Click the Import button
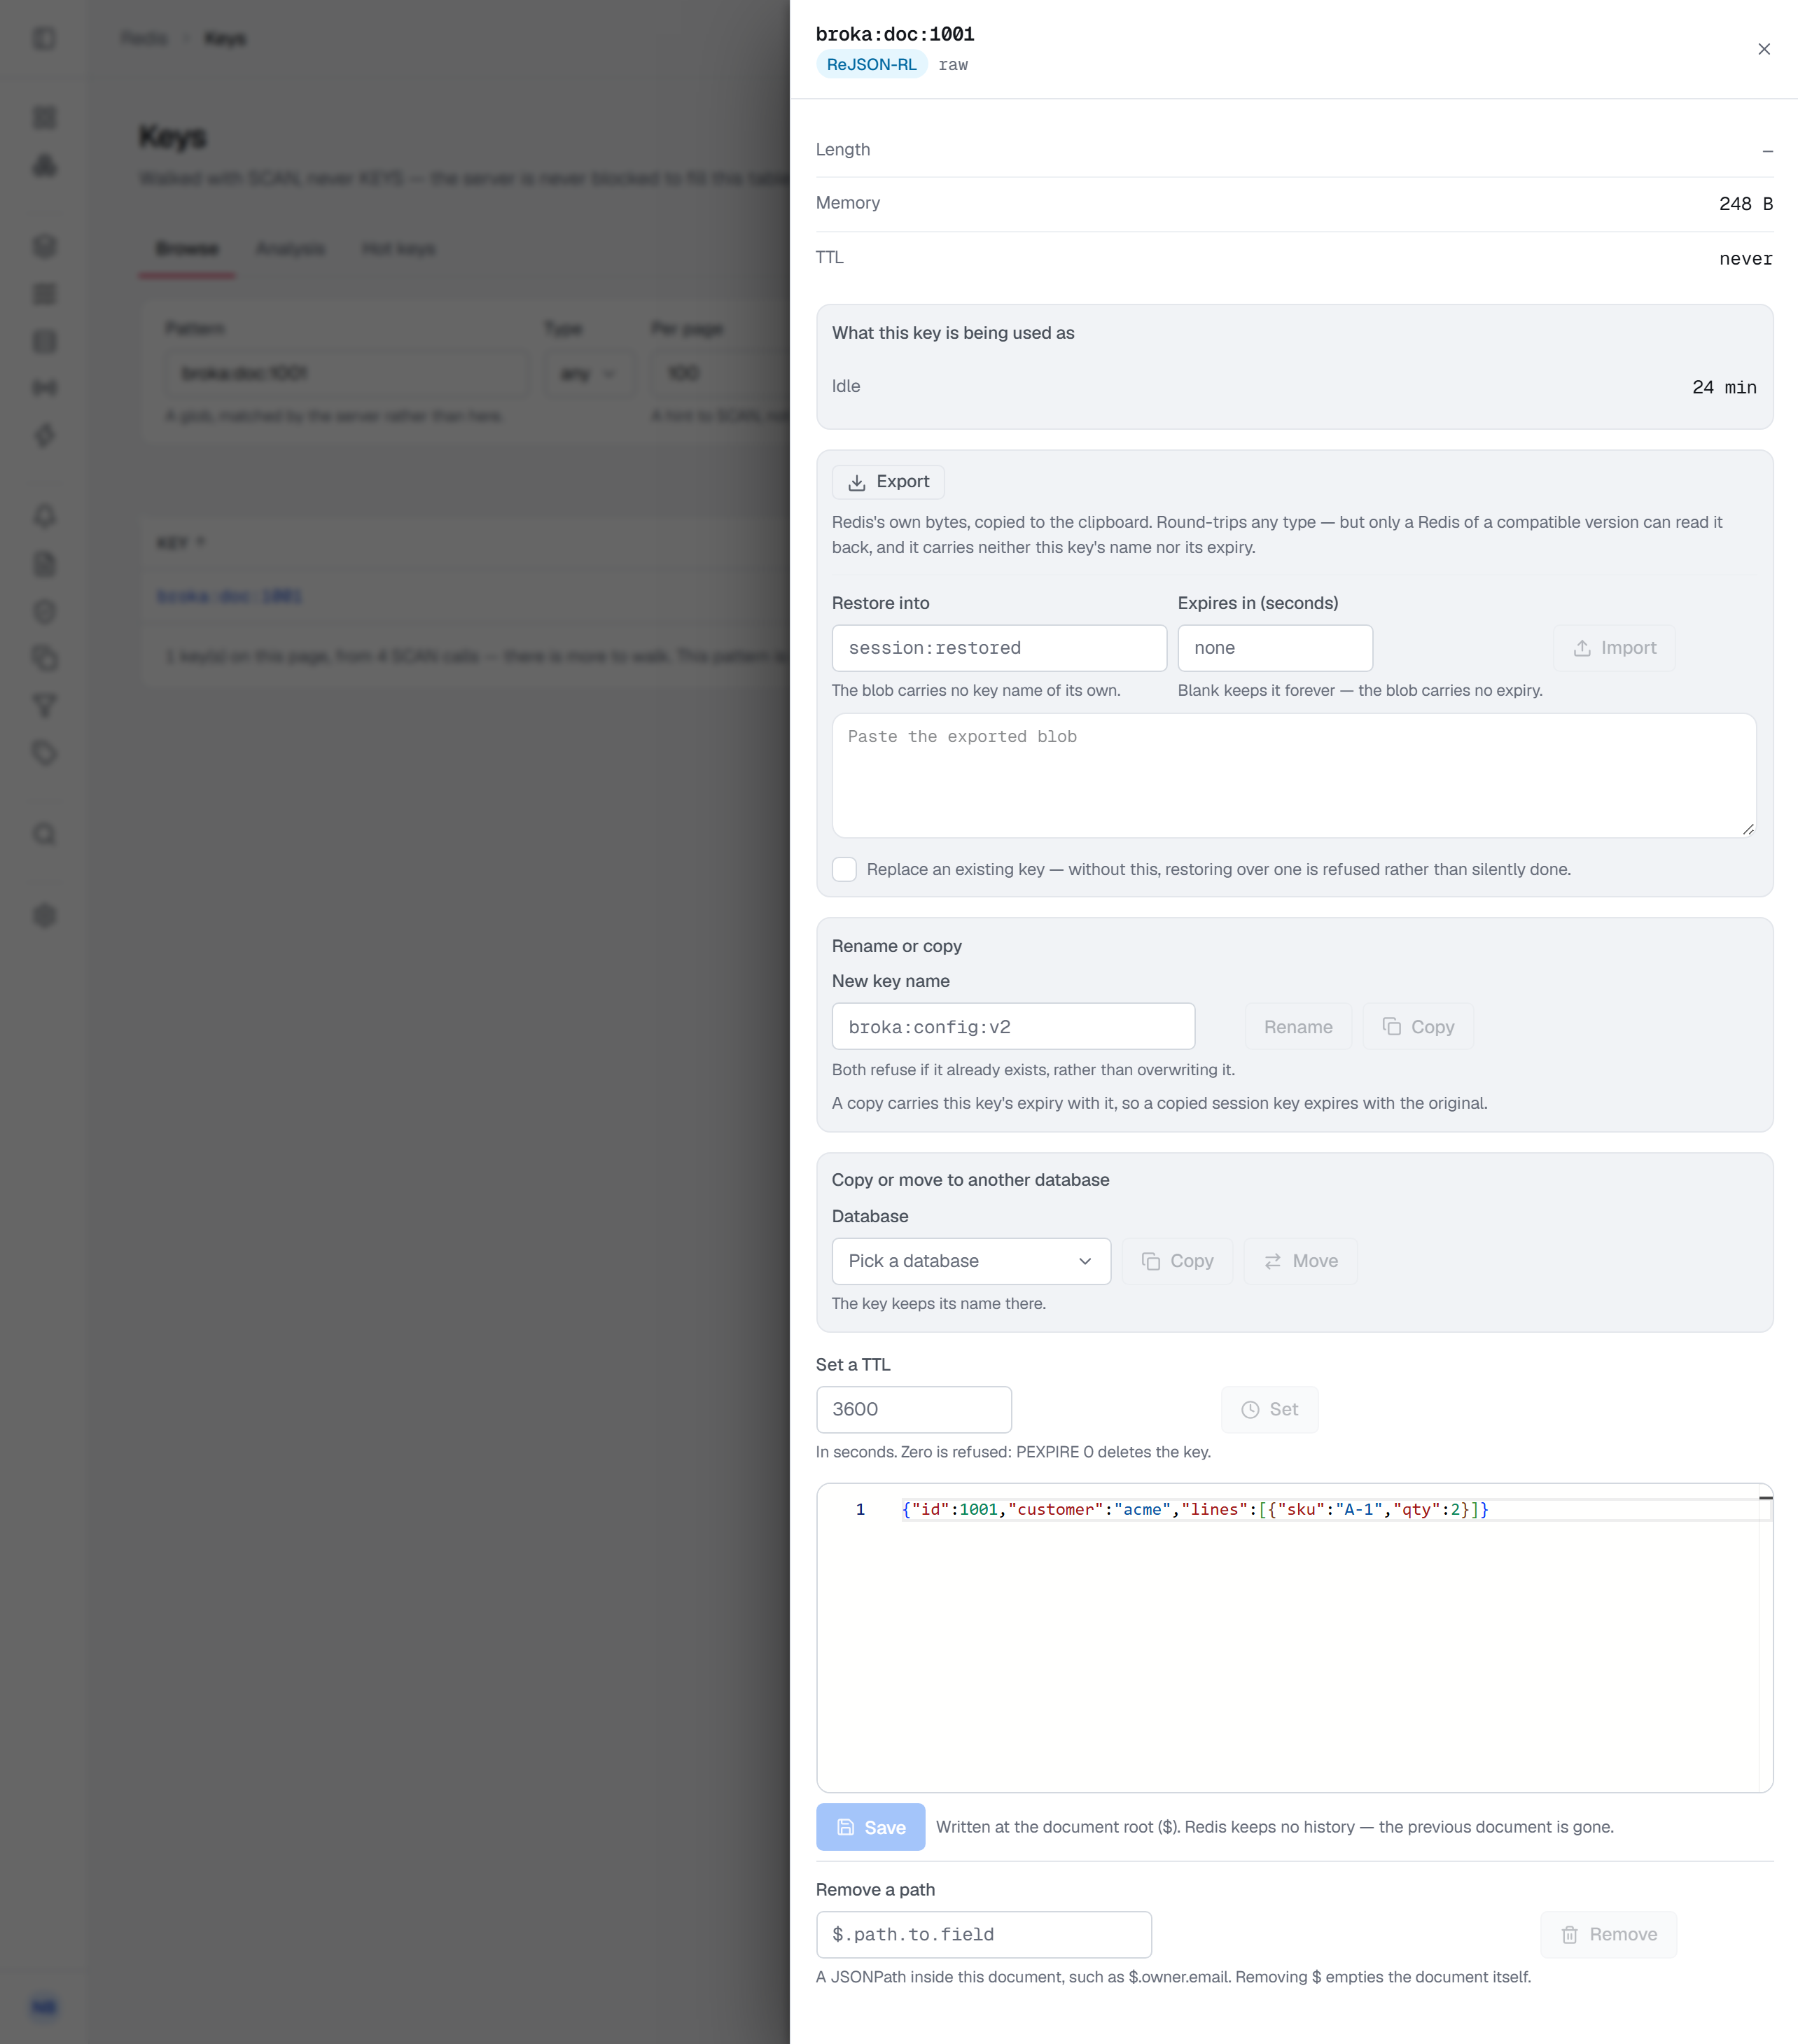This screenshot has width=1798, height=2044. coord(1614,648)
